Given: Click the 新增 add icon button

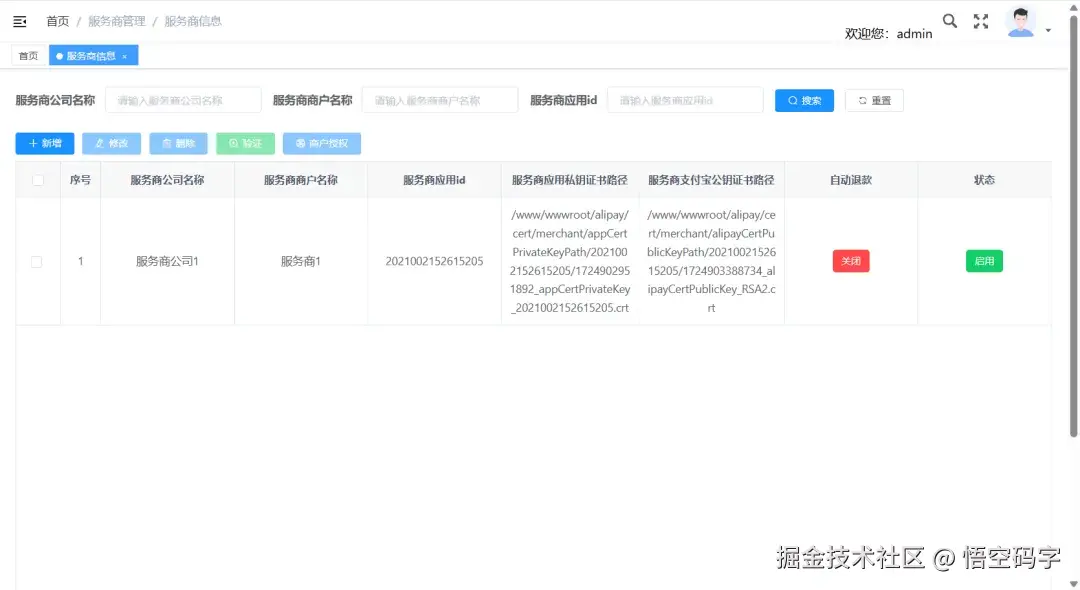Looking at the screenshot, I should pos(43,143).
